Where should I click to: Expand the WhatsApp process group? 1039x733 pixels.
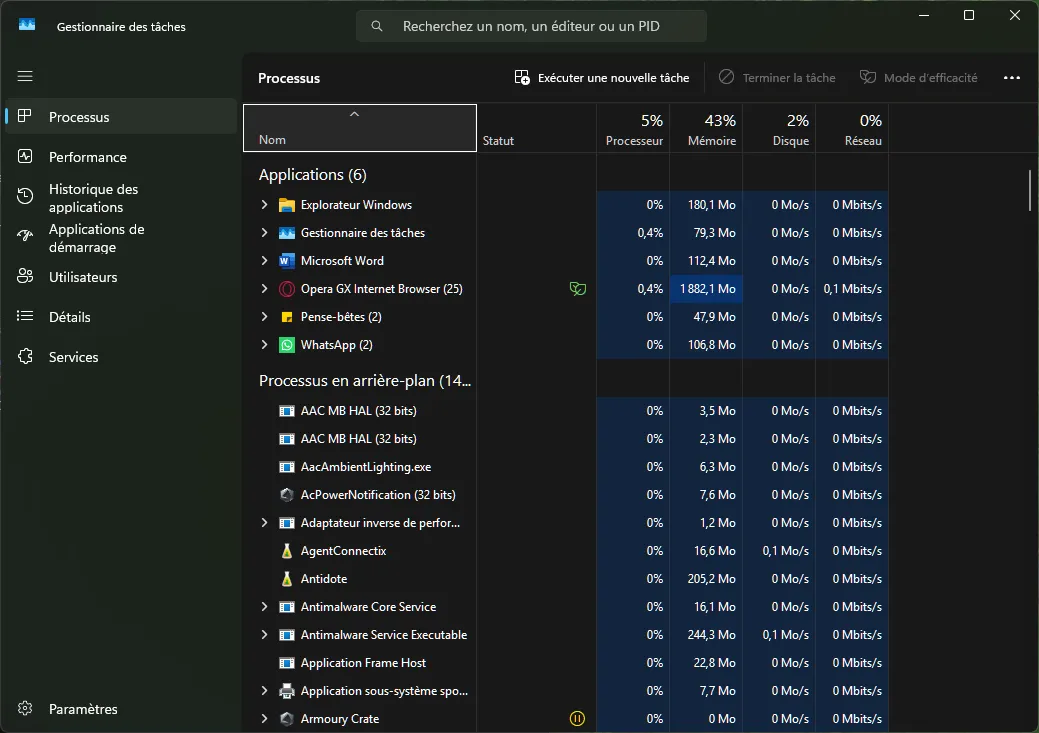tap(264, 345)
